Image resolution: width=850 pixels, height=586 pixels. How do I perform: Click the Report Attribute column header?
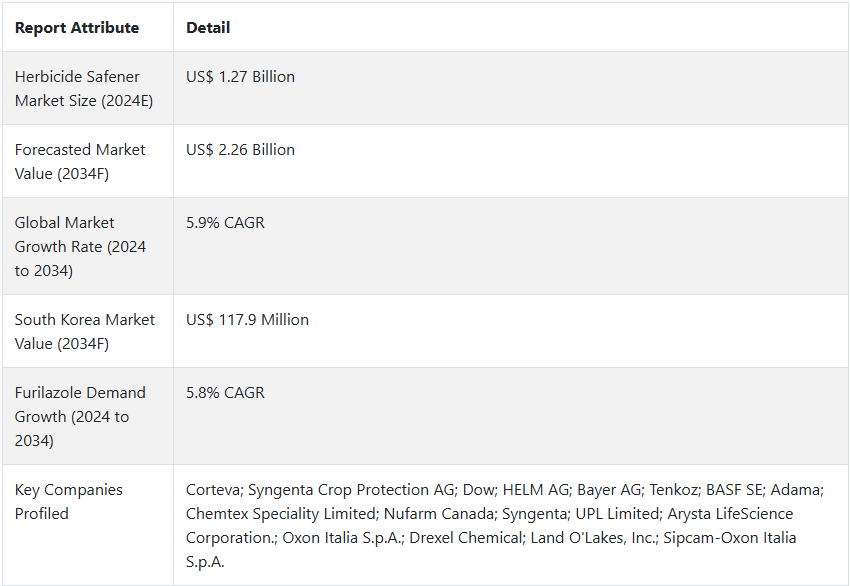(76, 28)
